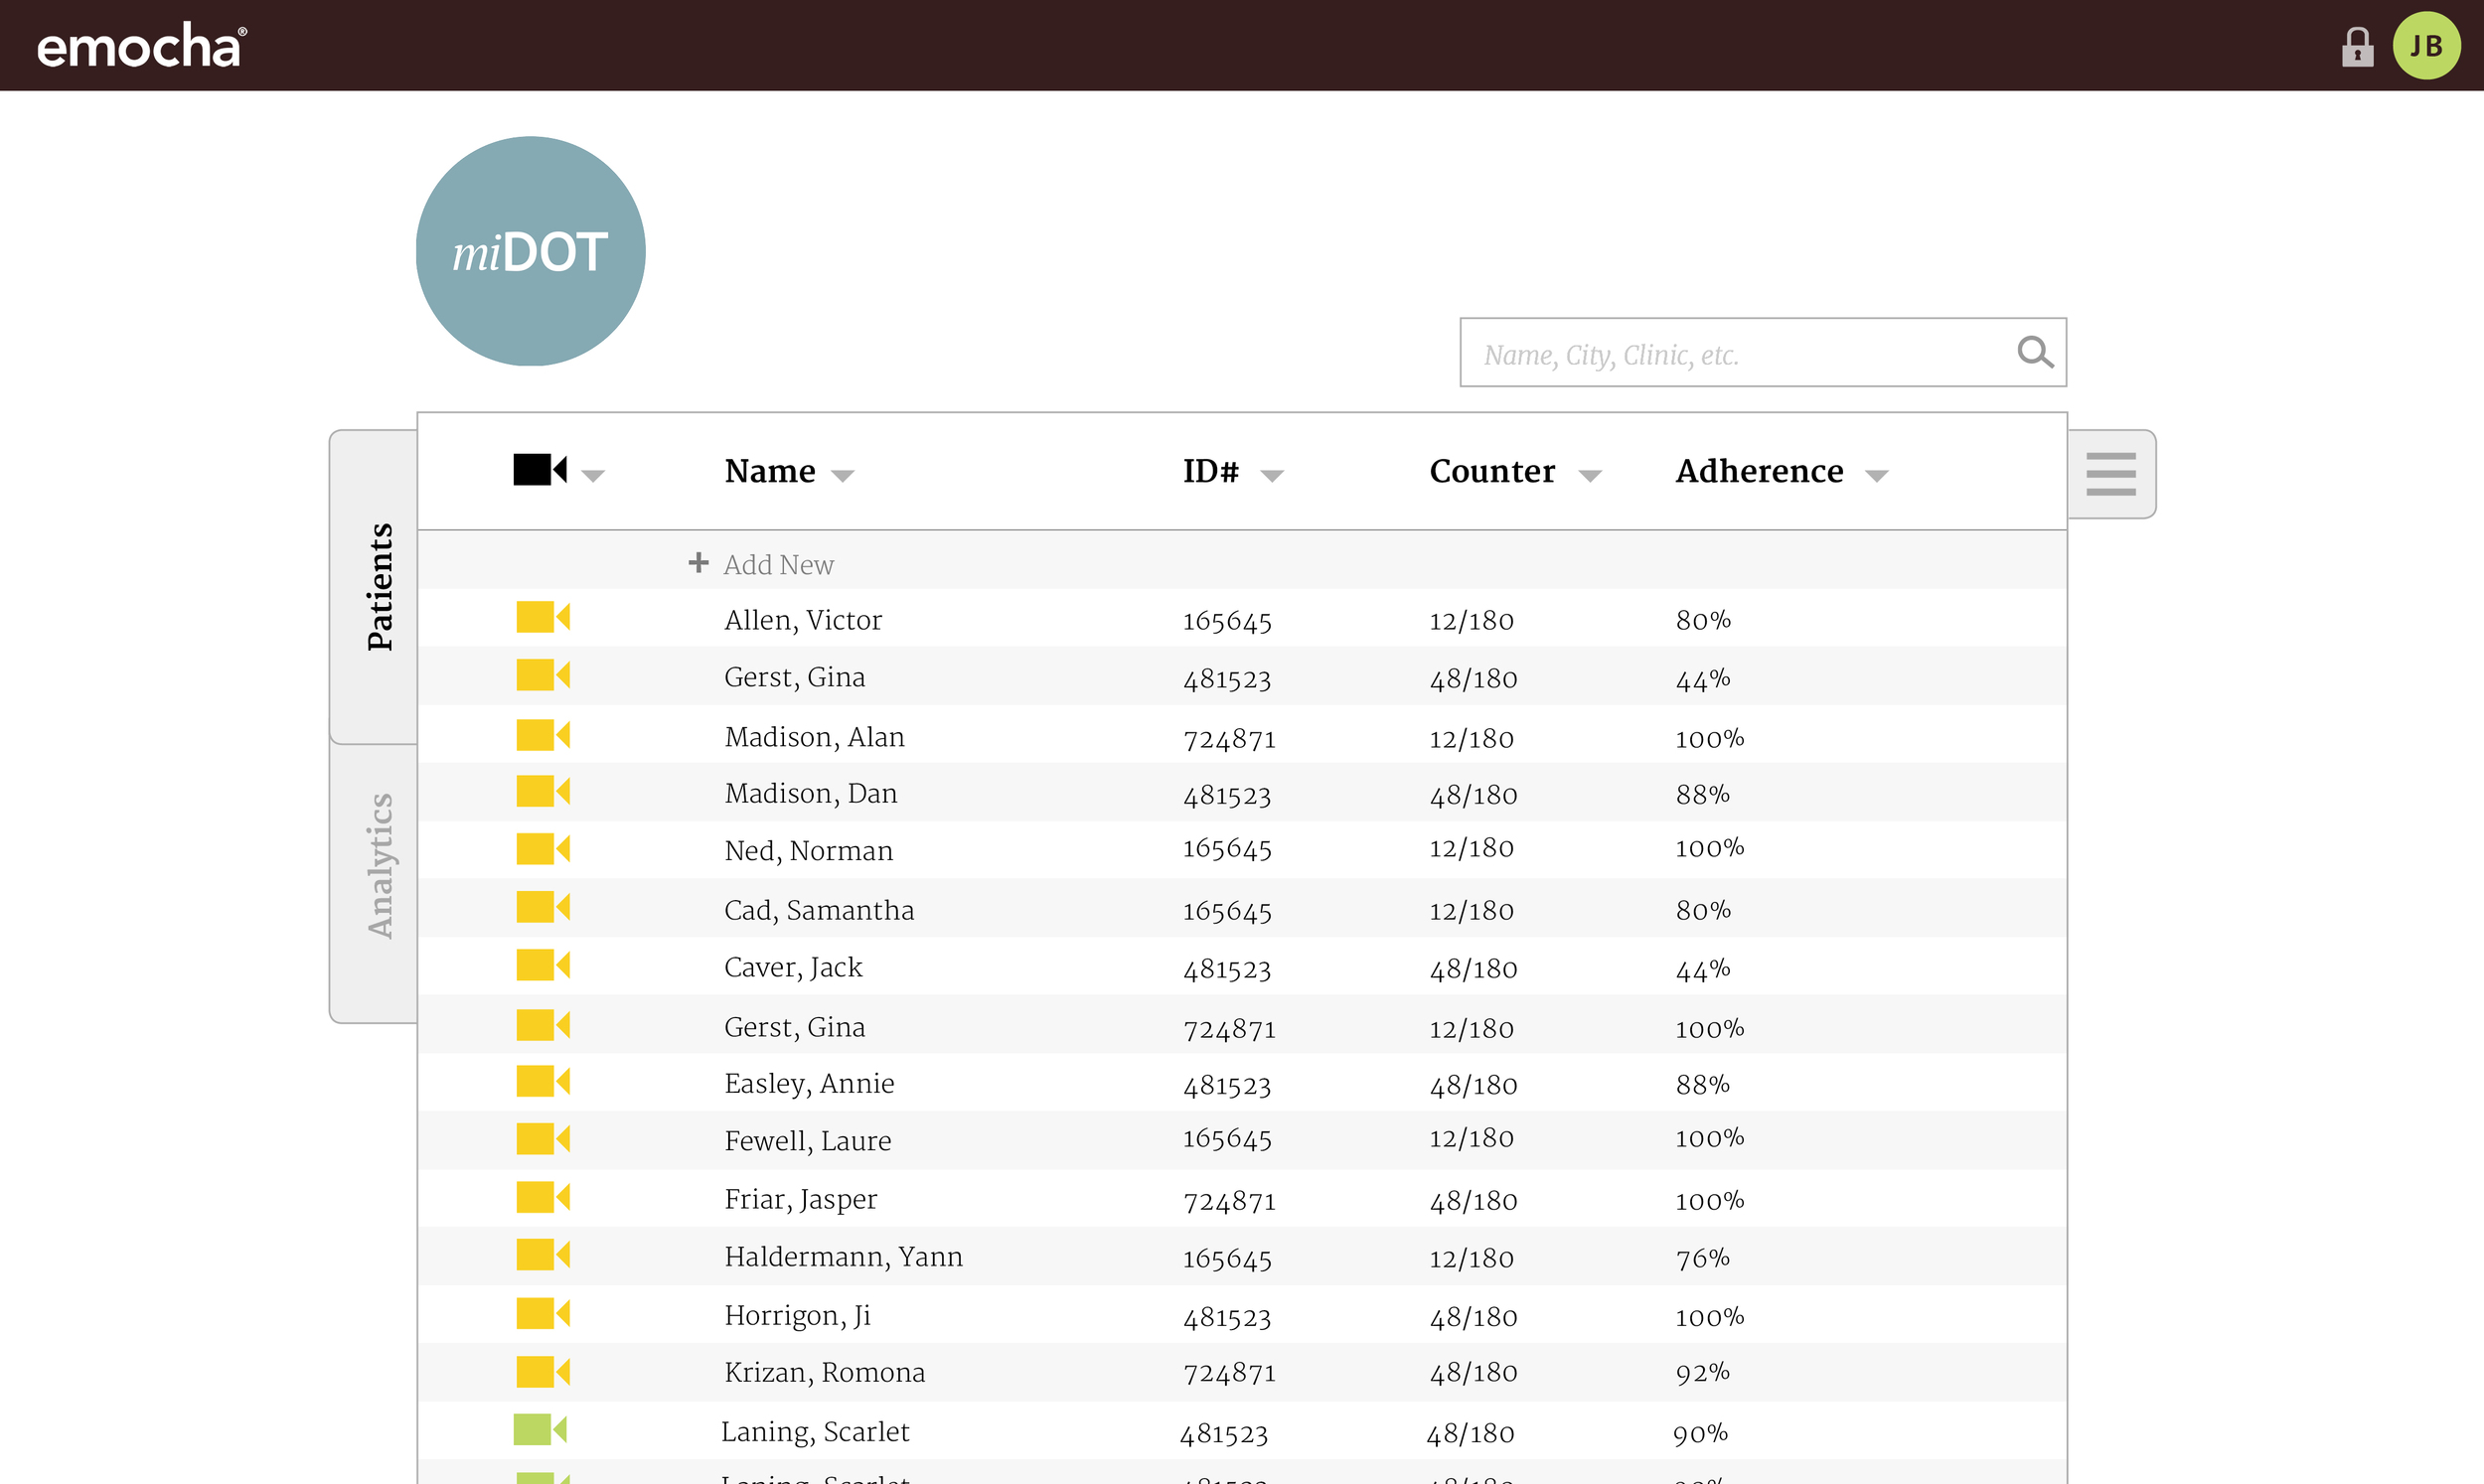Viewport: 2484px width, 1484px height.
Task: Open video for Friar, Jasper
Action: tap(543, 1197)
